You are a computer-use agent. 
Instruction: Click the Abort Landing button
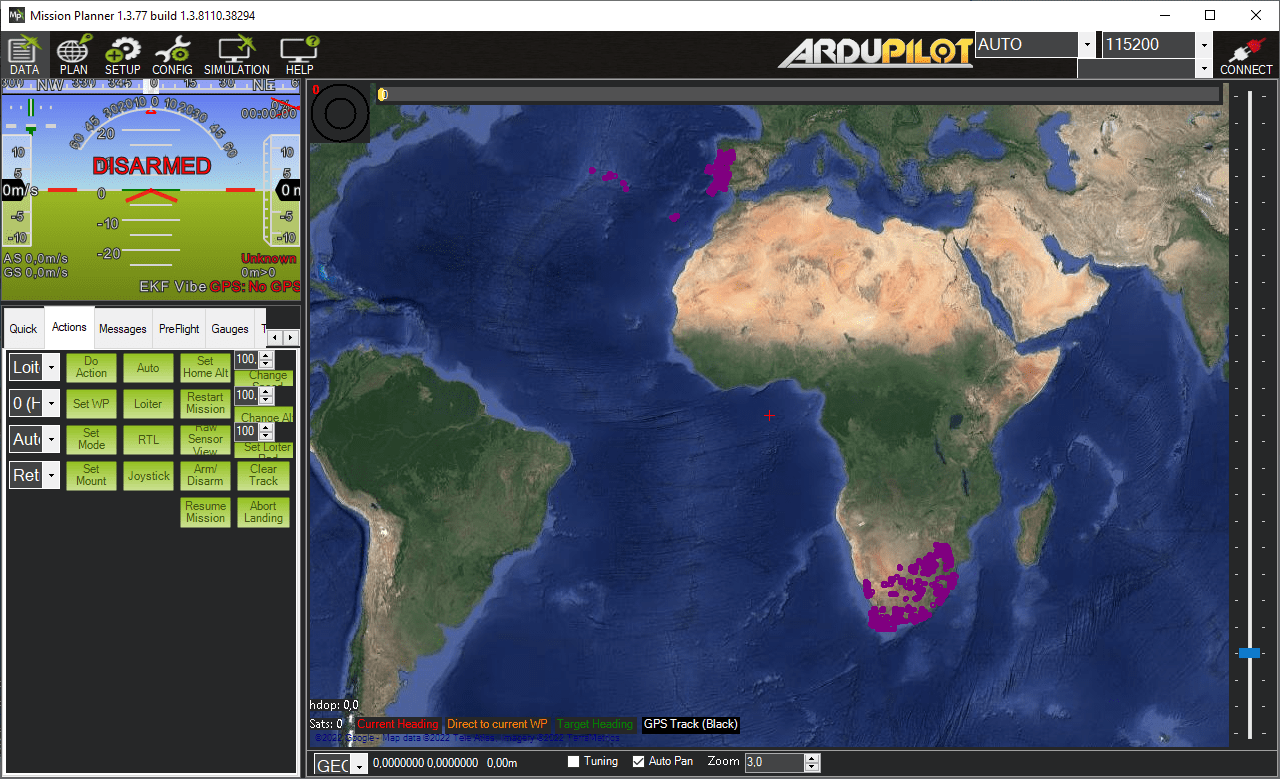(263, 512)
